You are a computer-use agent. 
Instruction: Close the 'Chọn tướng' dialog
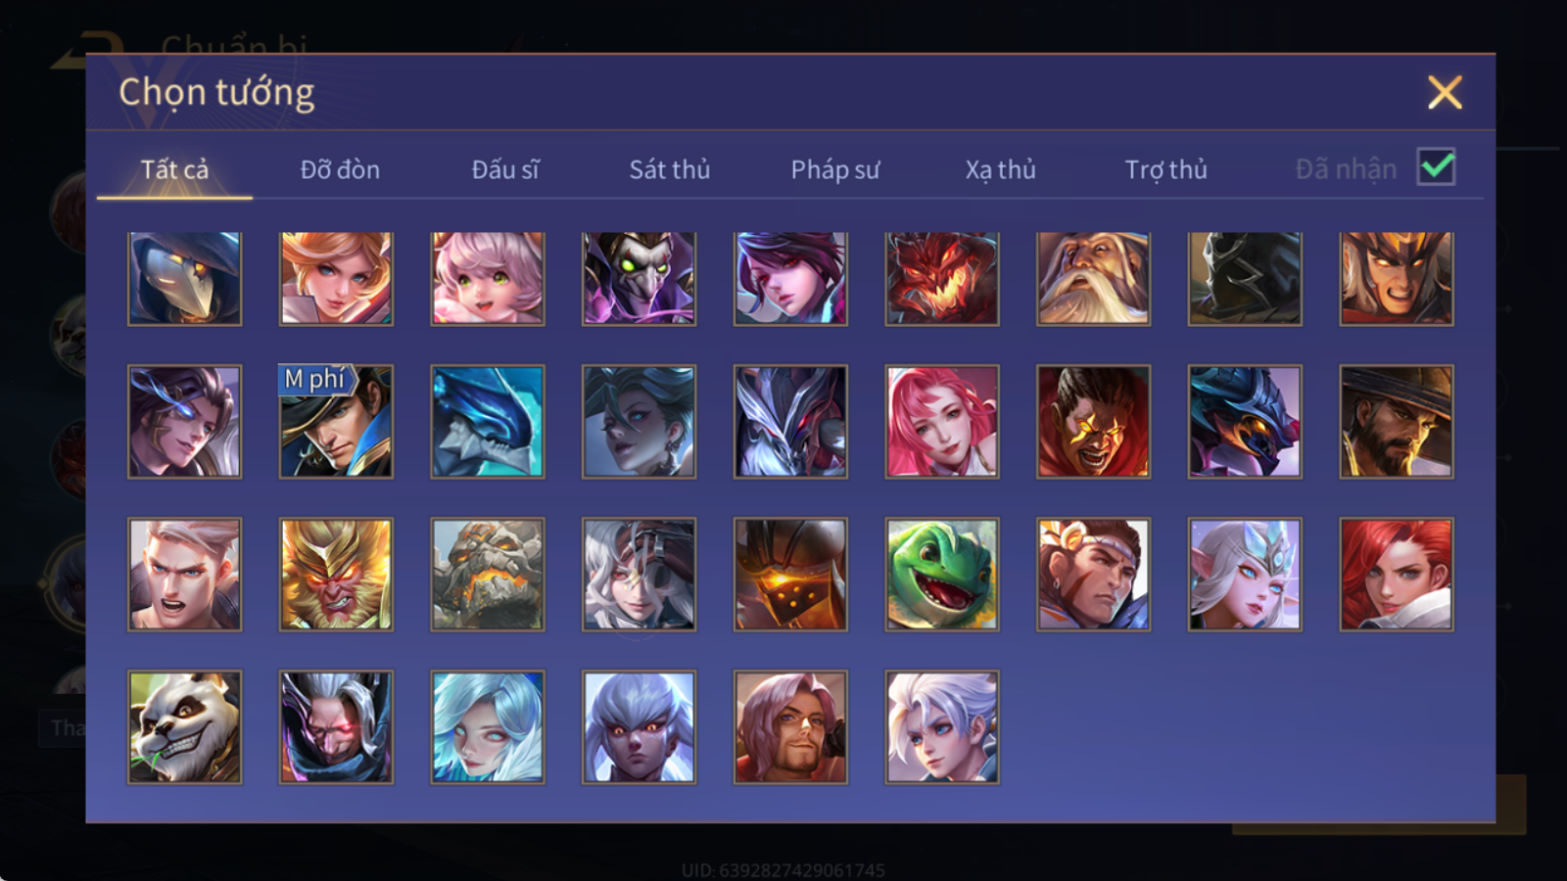coord(1445,92)
